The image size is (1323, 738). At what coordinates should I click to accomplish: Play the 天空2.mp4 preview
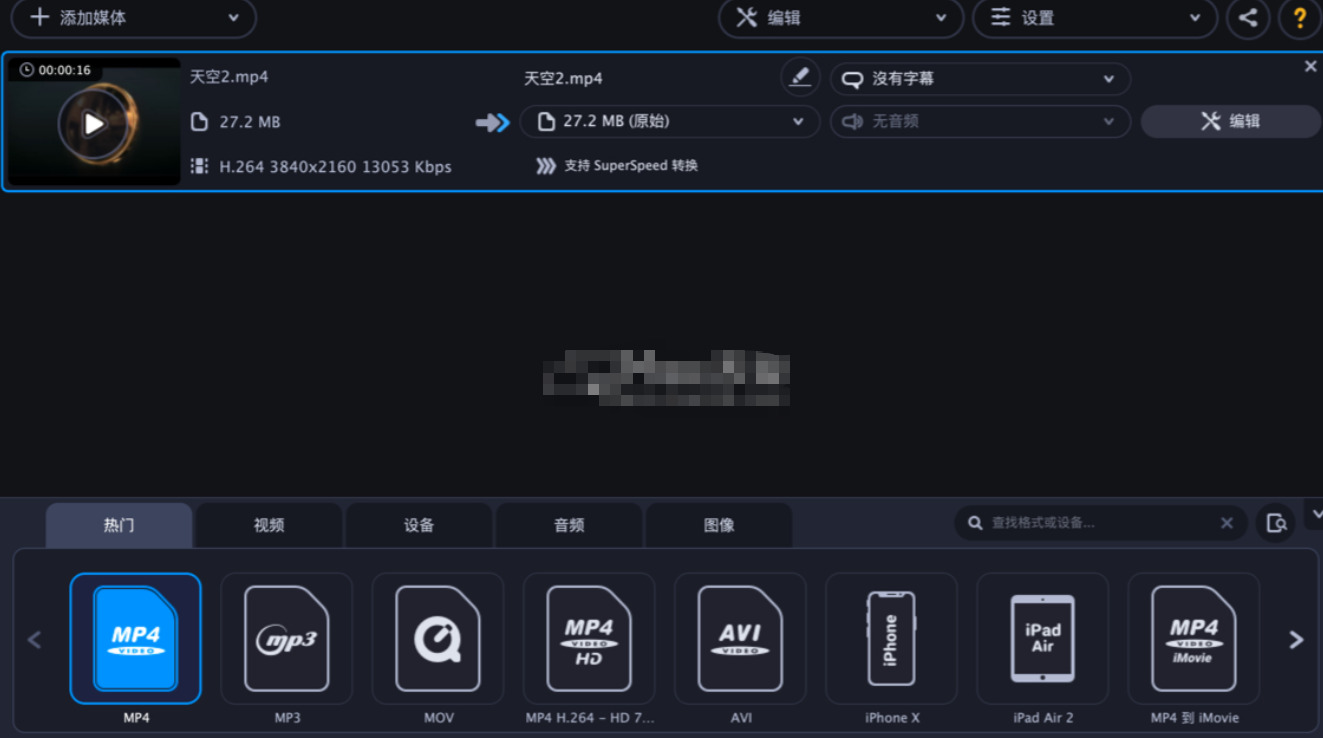tap(93, 124)
